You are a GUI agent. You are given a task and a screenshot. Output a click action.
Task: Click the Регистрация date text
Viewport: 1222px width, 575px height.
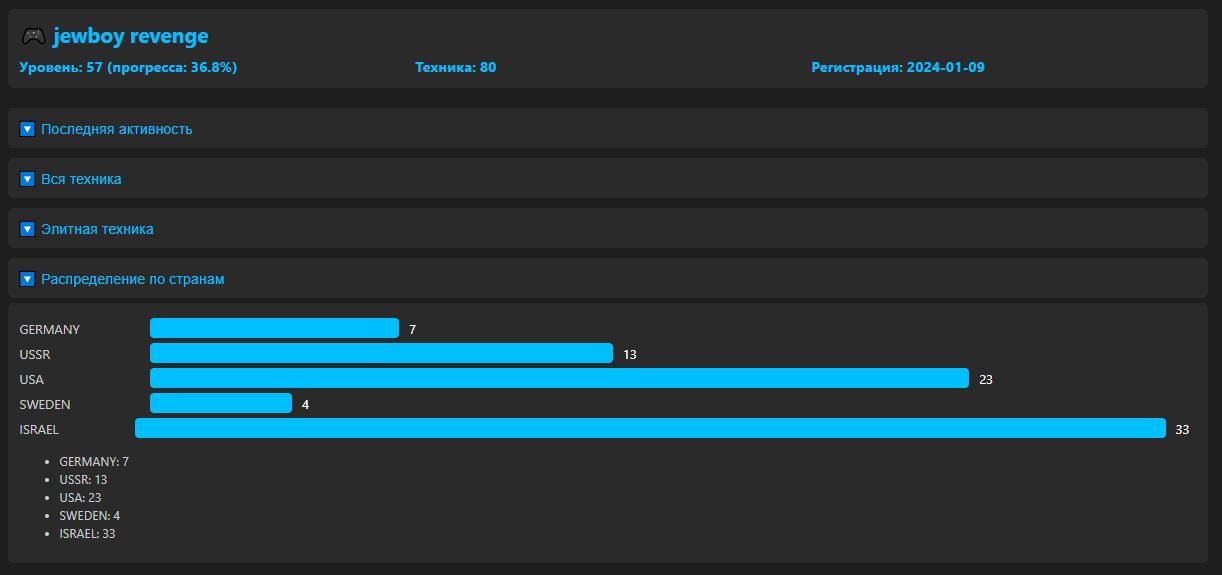point(898,67)
